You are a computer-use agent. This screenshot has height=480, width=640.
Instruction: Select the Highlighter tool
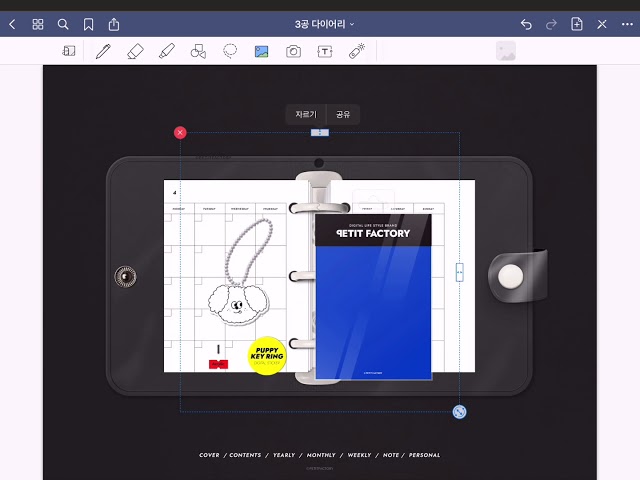167,51
